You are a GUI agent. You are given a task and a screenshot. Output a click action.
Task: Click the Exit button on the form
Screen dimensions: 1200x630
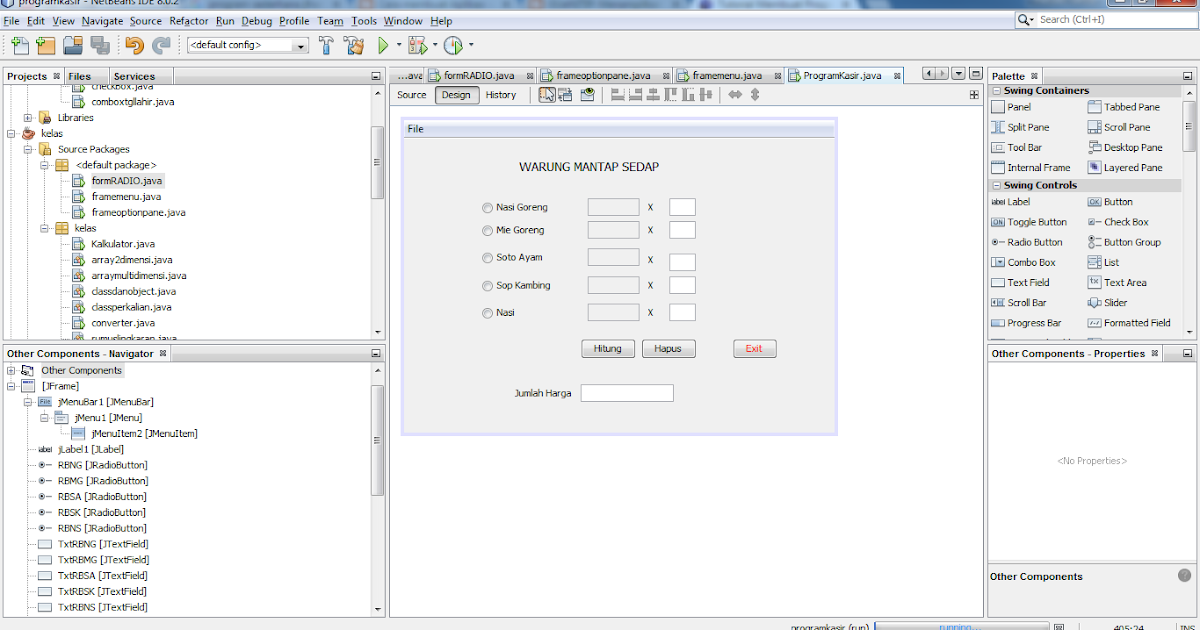[x=753, y=348]
